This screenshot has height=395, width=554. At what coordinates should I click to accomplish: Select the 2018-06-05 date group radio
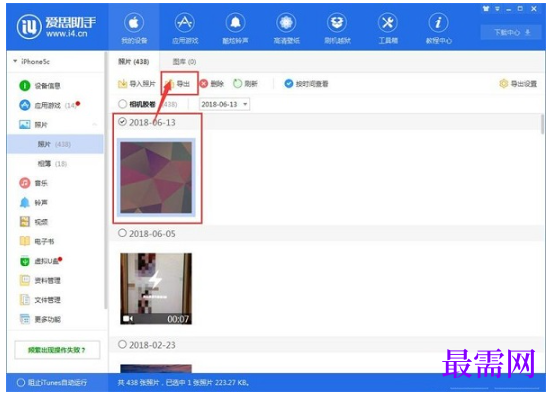122,233
